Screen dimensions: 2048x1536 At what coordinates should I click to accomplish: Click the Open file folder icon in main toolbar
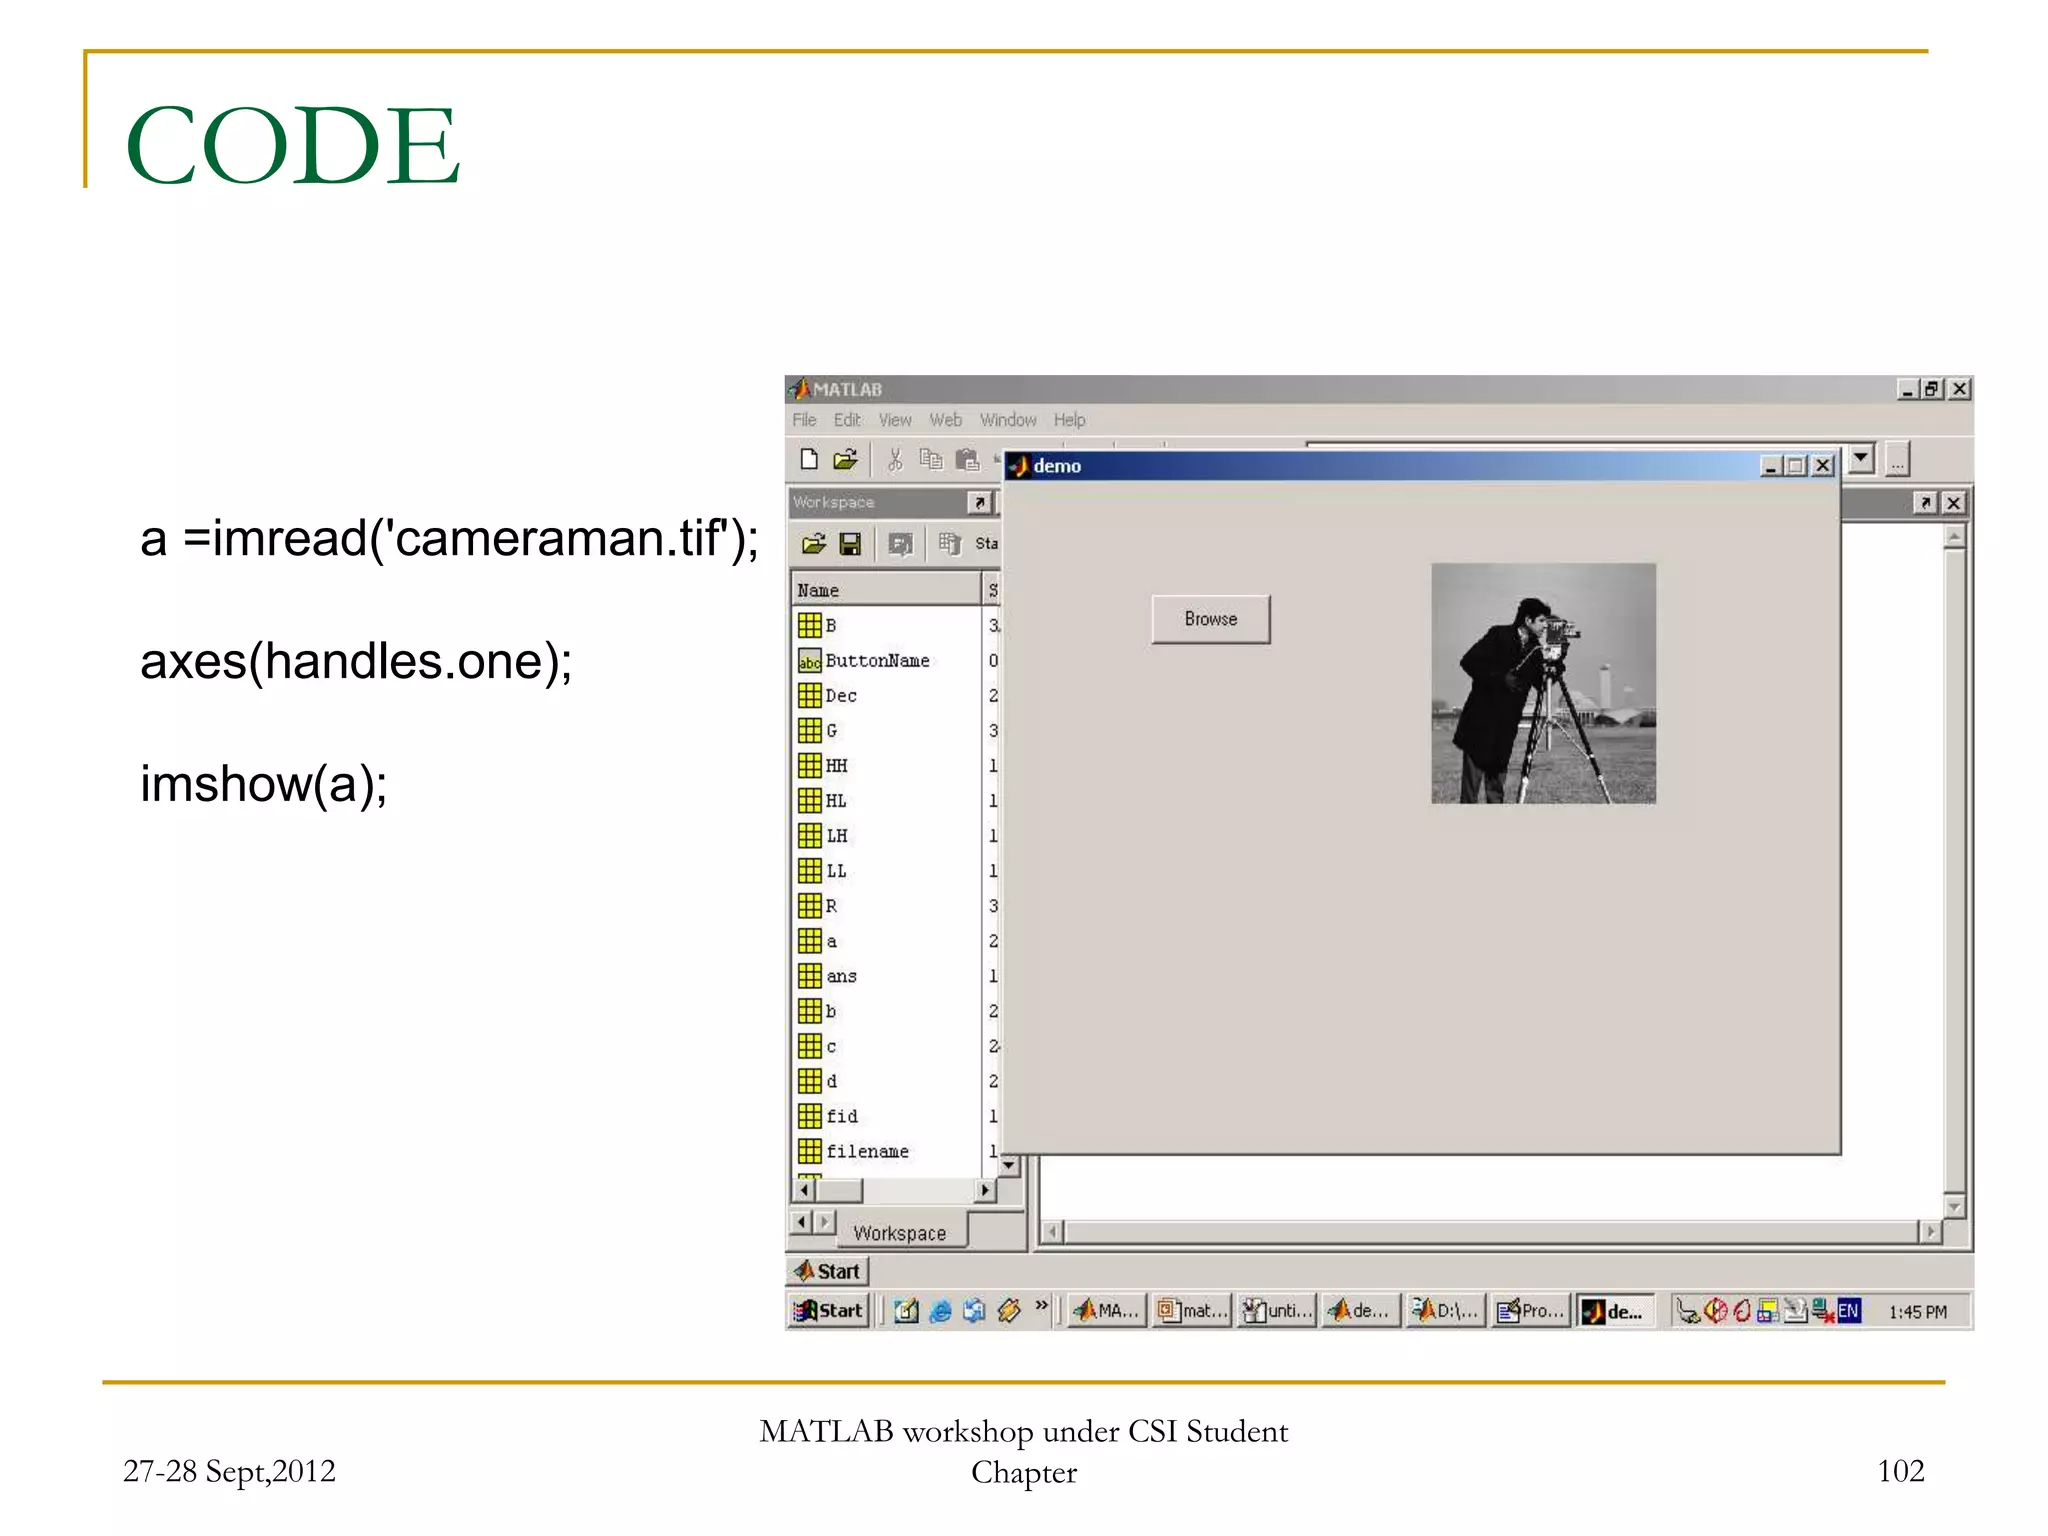point(846,459)
